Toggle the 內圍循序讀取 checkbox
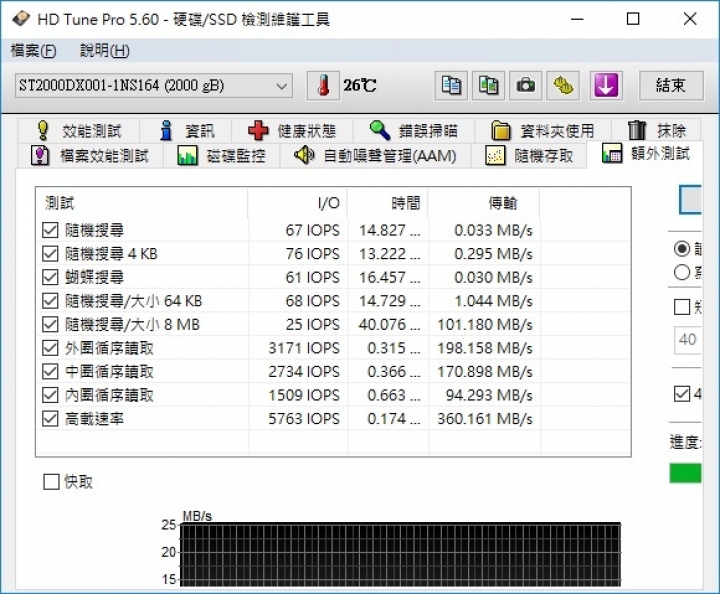Image resolution: width=720 pixels, height=594 pixels. point(50,395)
